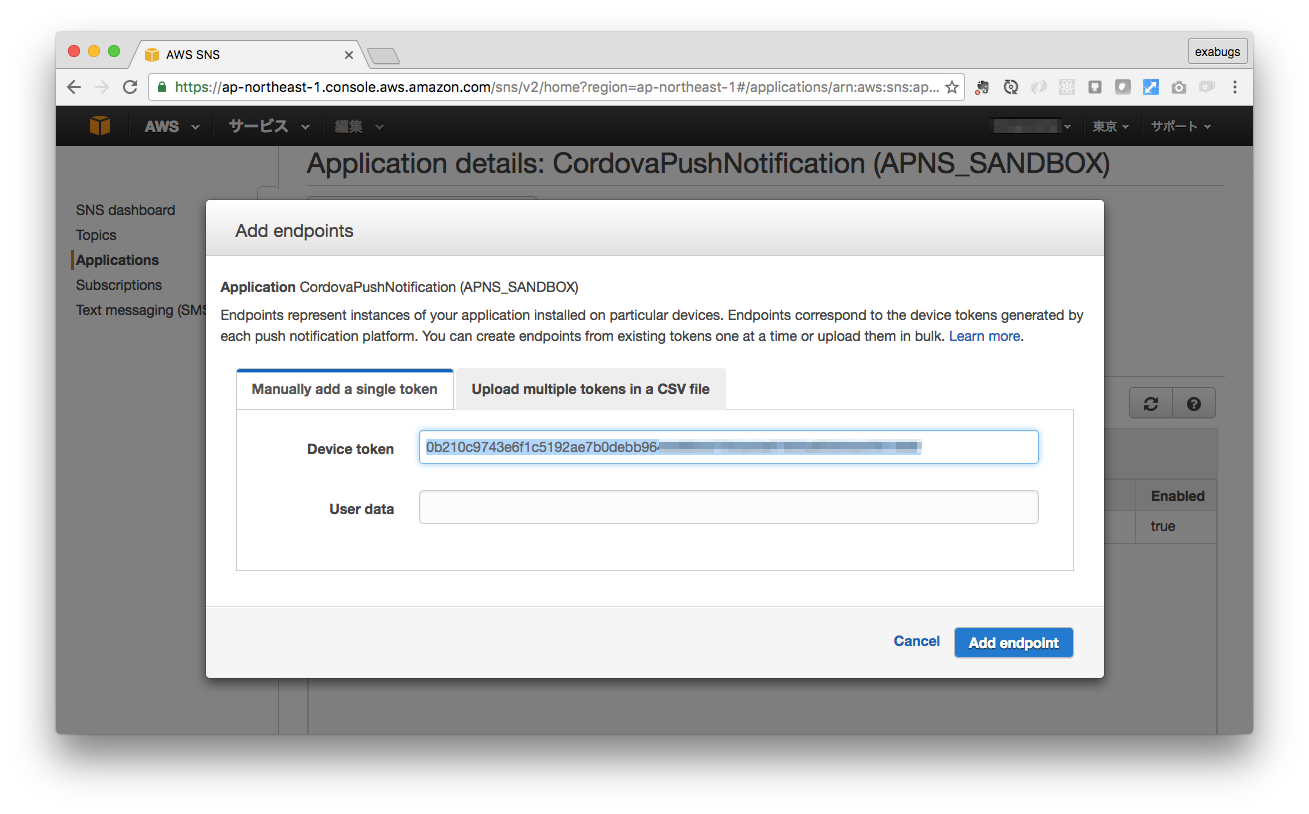The height and width of the screenshot is (814, 1309).
Task: Click the AWS cube logo icon
Action: tap(100, 126)
